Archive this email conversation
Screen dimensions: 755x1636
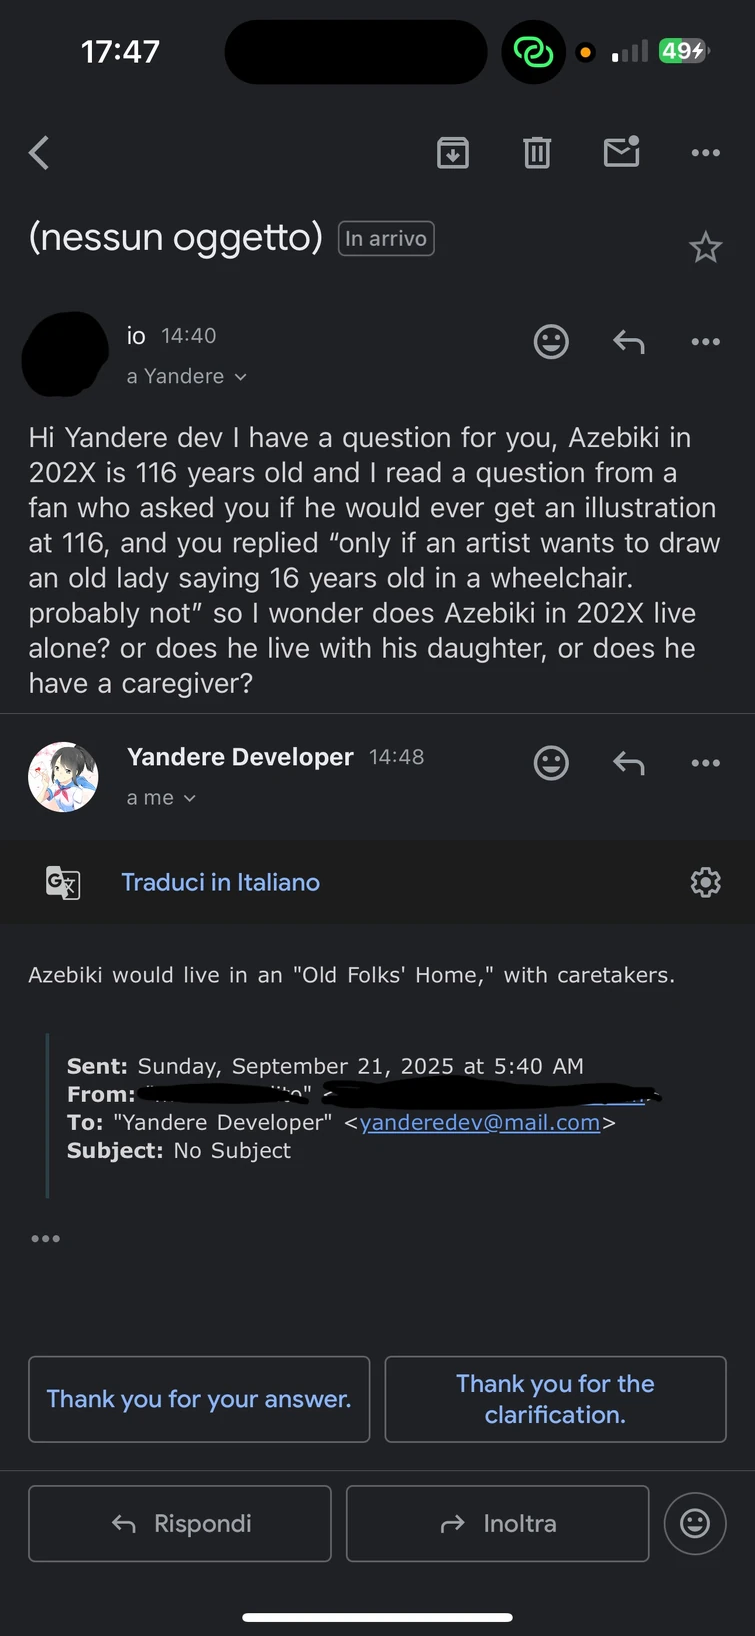453,153
